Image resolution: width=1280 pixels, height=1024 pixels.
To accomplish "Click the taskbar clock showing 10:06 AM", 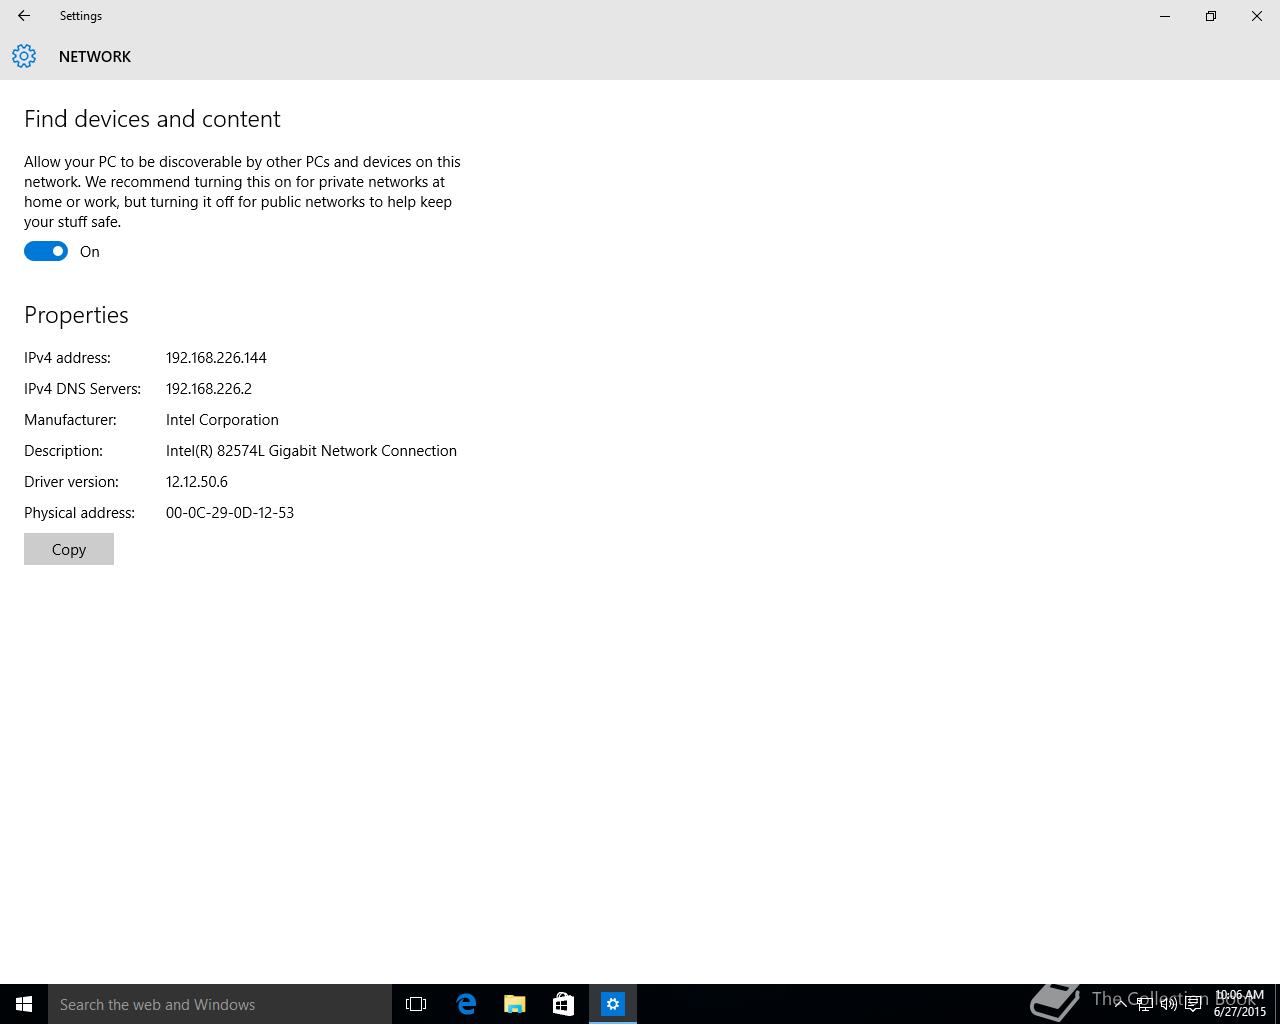I will click(1240, 1004).
